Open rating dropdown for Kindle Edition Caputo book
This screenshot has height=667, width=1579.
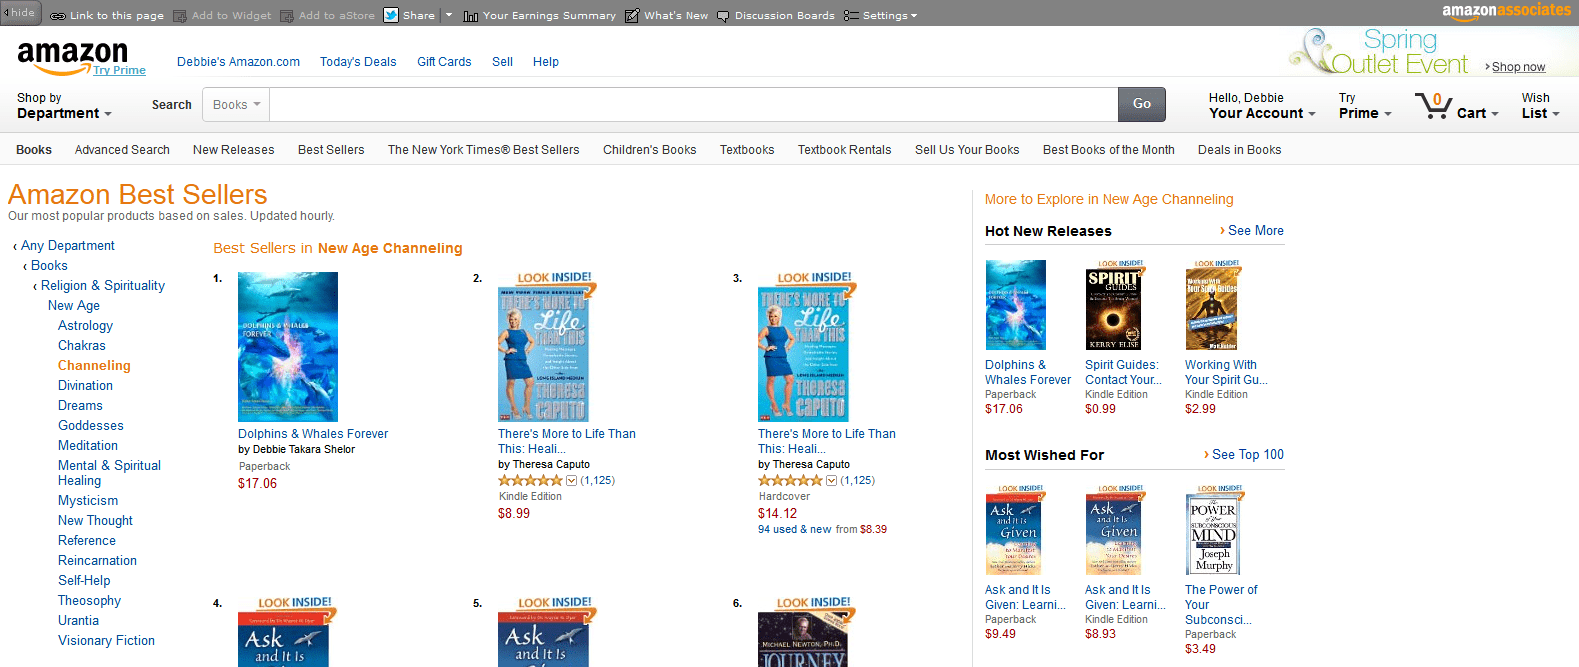[x=572, y=481]
